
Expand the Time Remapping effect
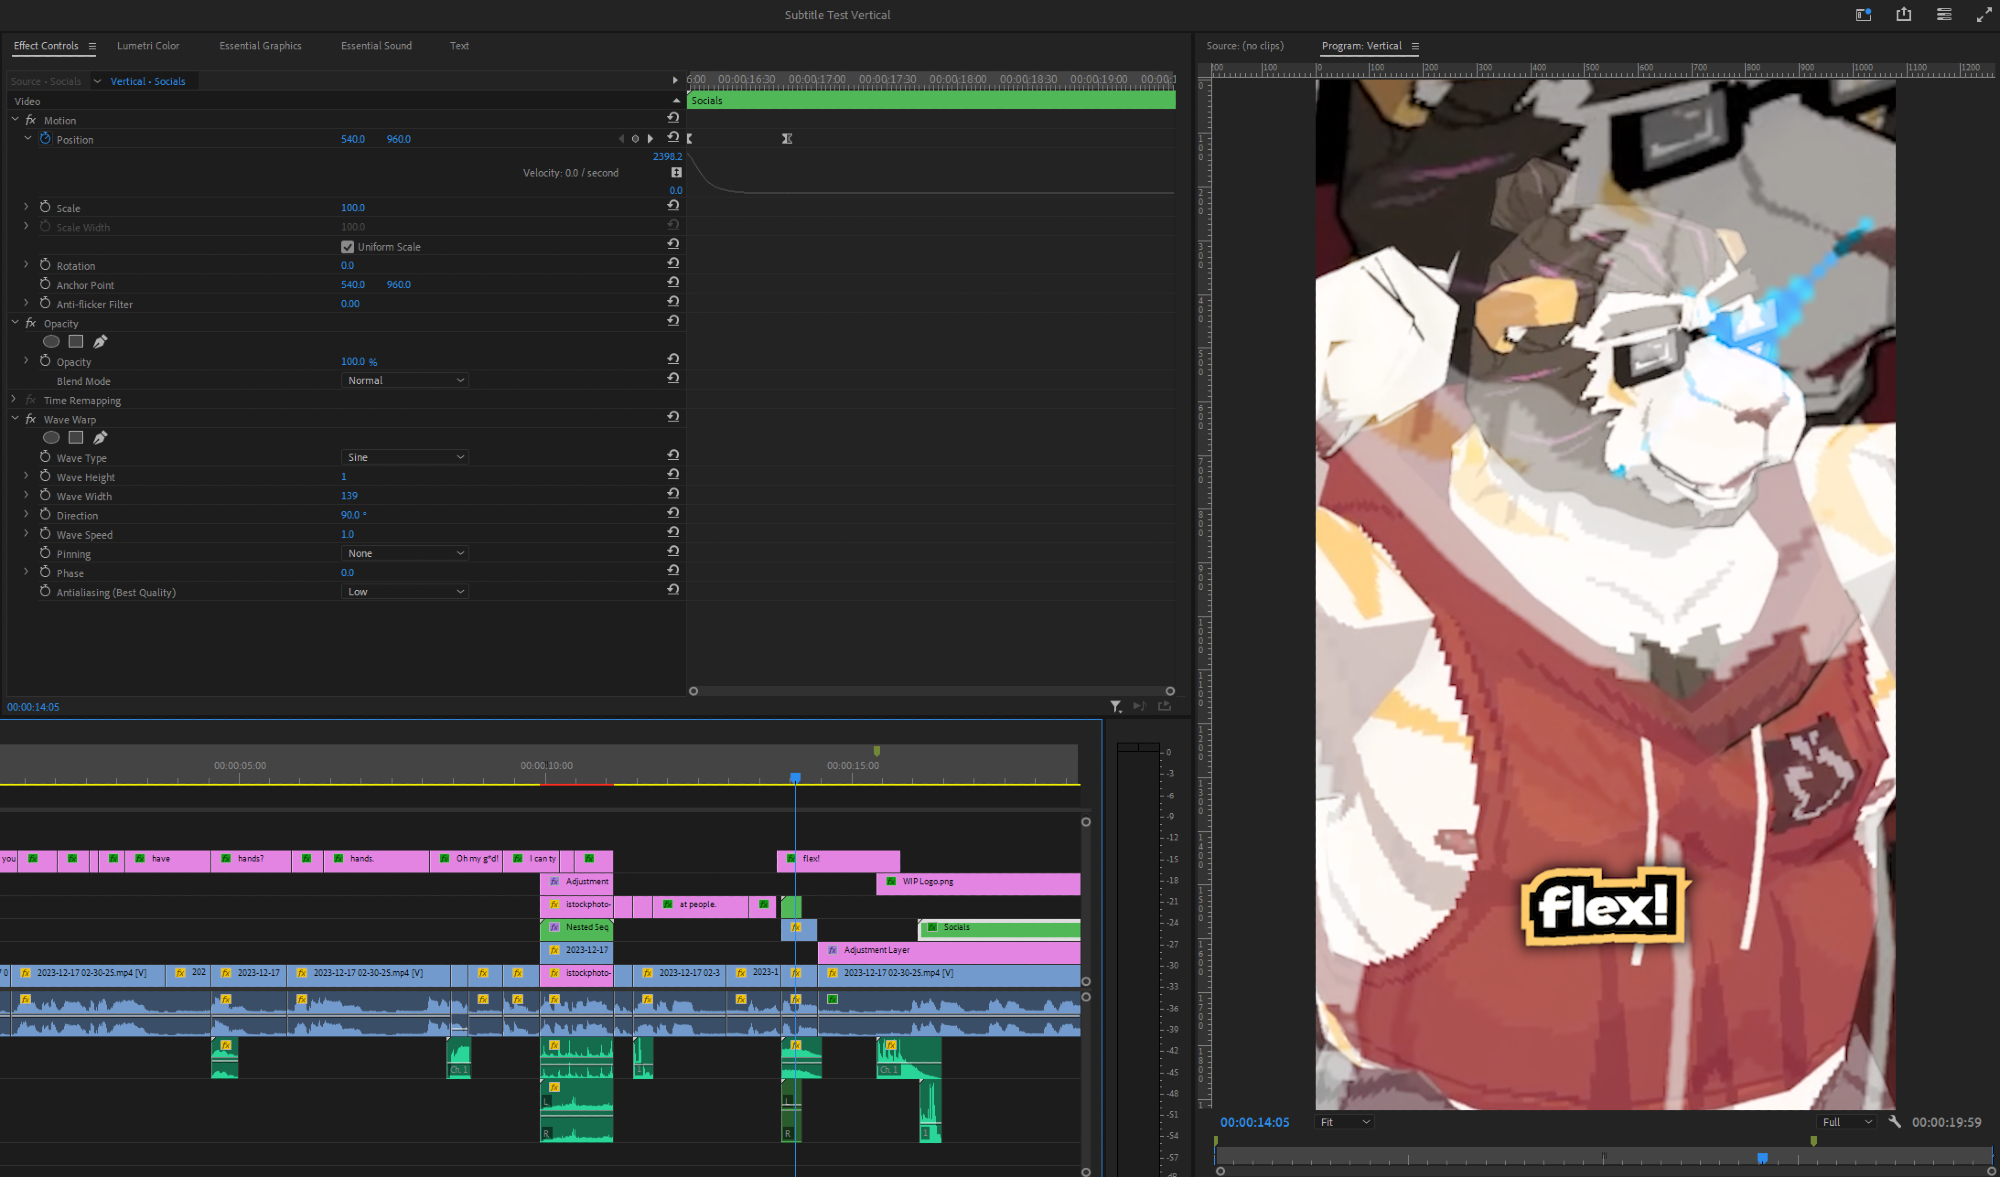pos(14,400)
